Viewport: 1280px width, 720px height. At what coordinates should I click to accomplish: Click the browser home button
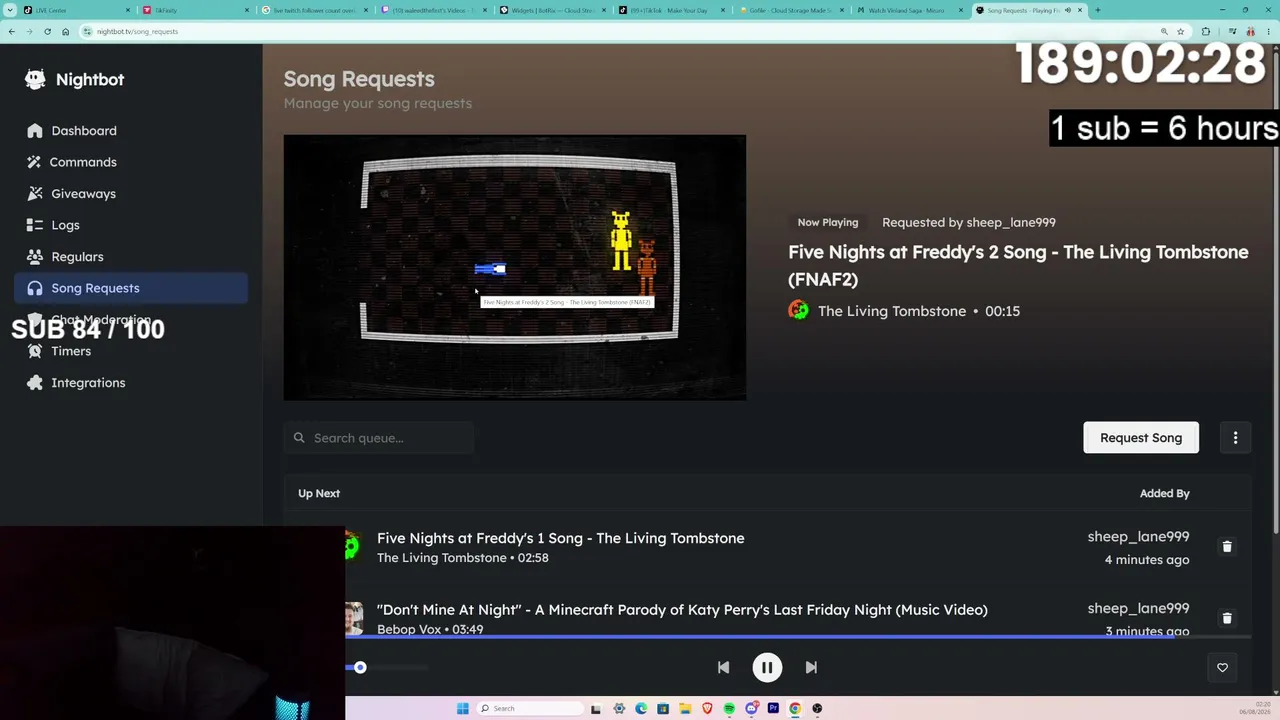[x=65, y=31]
